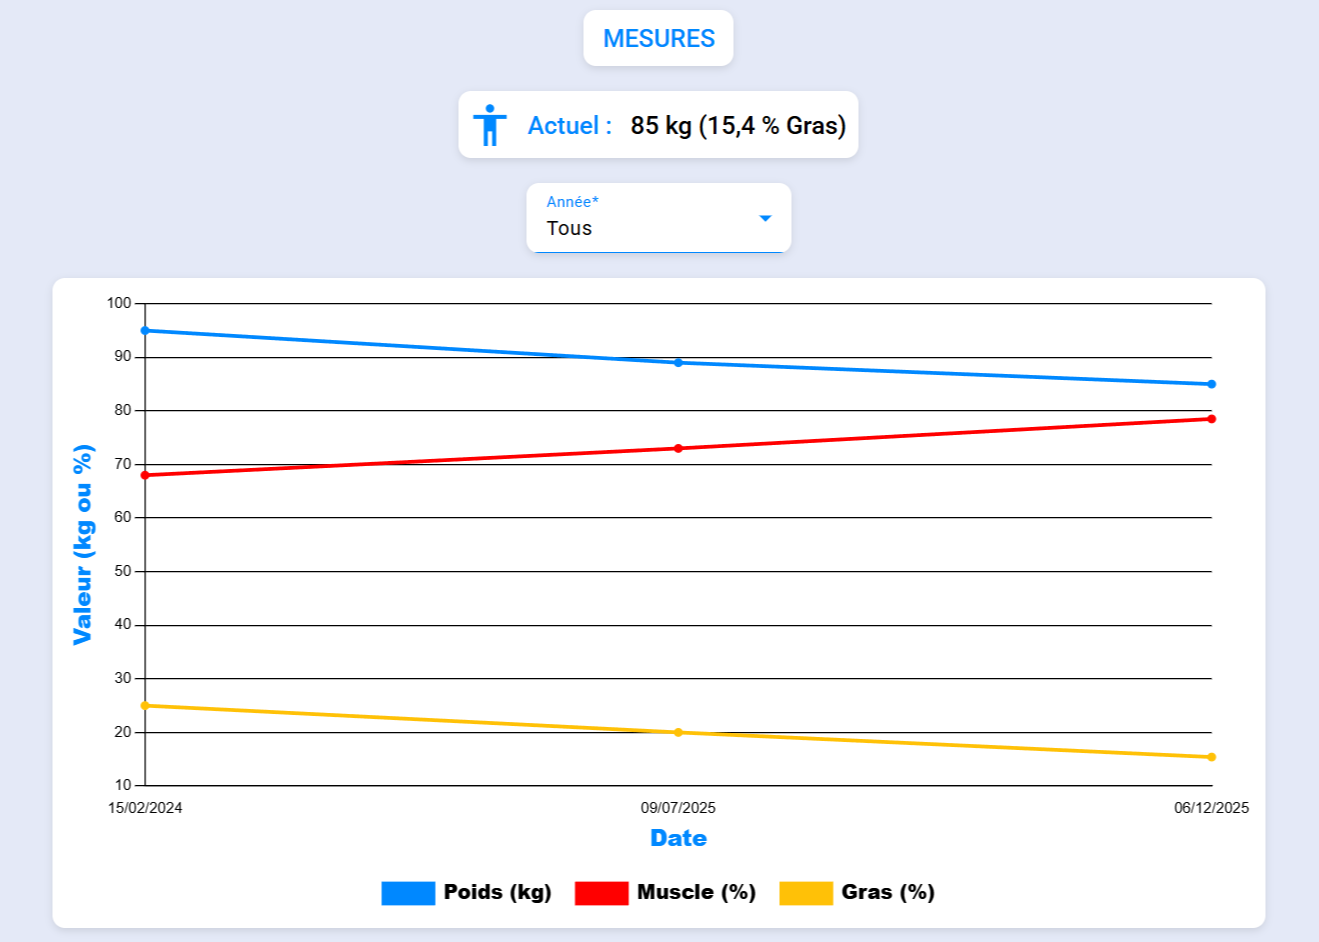Screen dimensions: 1319x942
Task: Click the red Muscle legend swatch
Action: 601,893
